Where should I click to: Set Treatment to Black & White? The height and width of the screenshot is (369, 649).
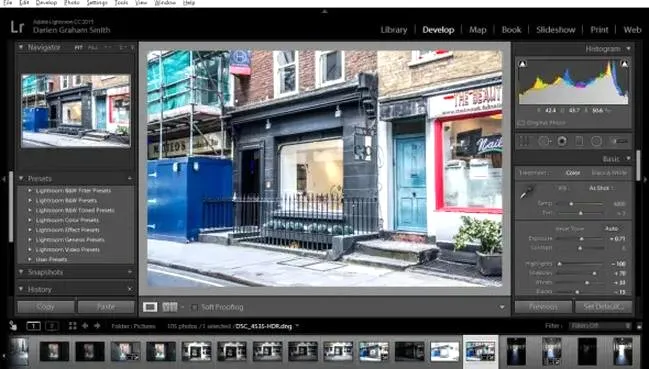point(609,173)
